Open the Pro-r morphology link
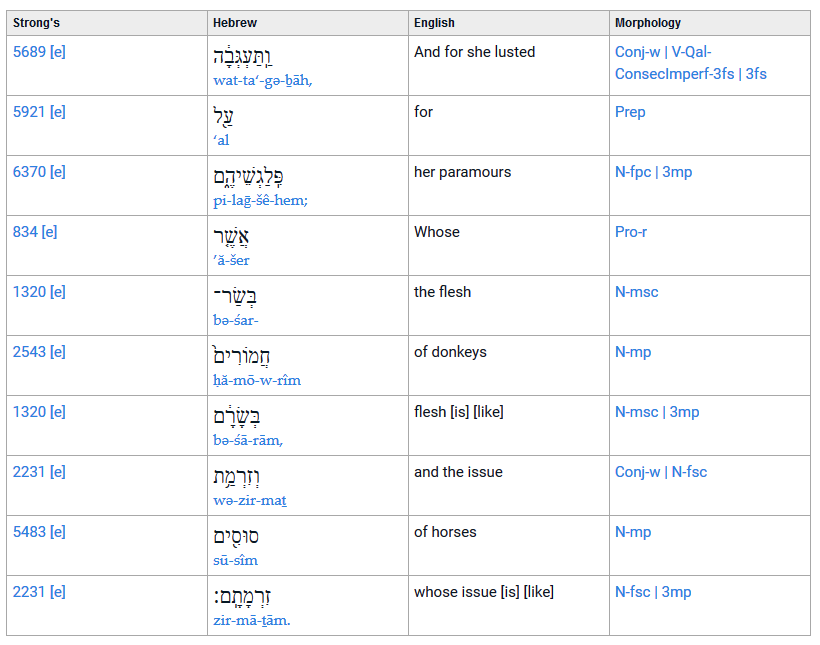 pyautogui.click(x=631, y=232)
